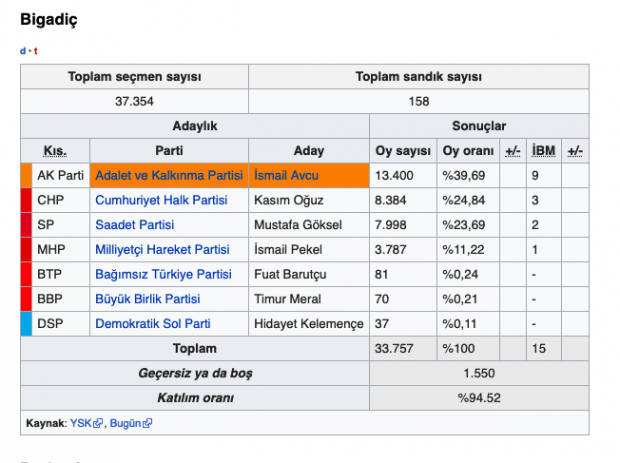This screenshot has width=620, height=463.
Task: Click the Kıs. abbreviation column header
Action: [x=55, y=151]
